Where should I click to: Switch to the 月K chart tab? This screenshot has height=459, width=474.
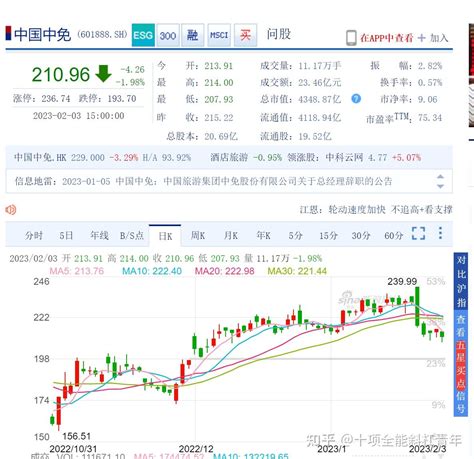click(x=231, y=236)
